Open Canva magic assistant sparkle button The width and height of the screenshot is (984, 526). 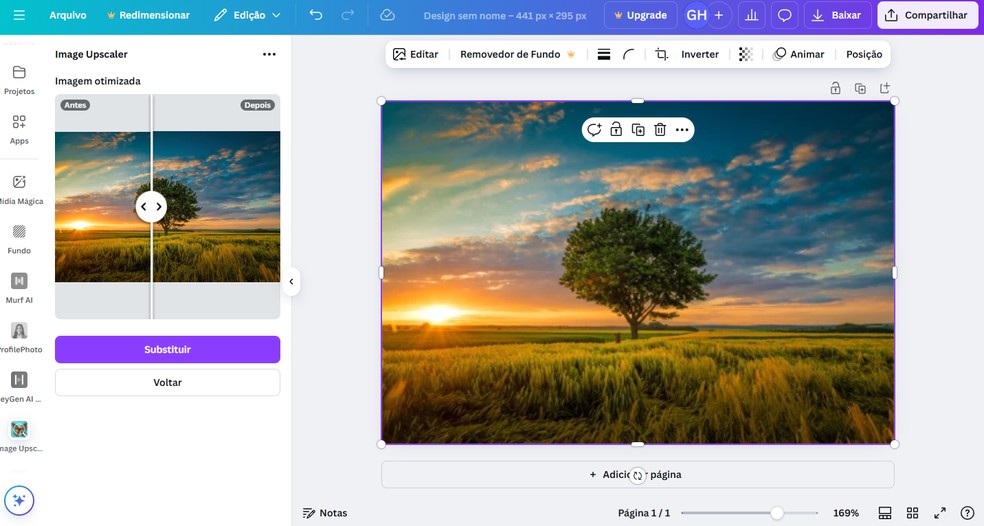(19, 500)
